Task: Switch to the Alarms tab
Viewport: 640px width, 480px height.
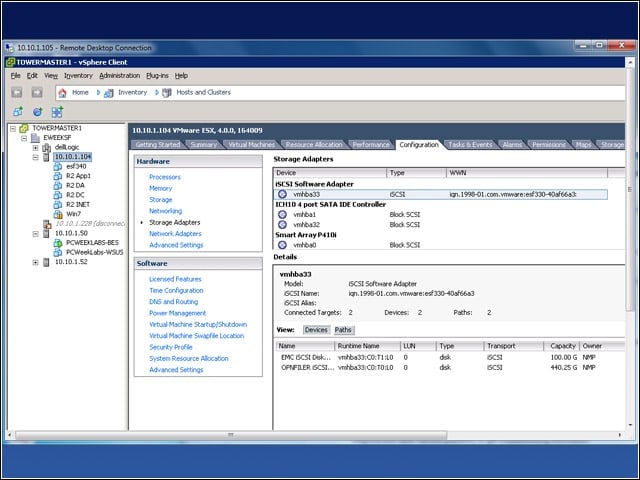Action: pyautogui.click(x=512, y=144)
